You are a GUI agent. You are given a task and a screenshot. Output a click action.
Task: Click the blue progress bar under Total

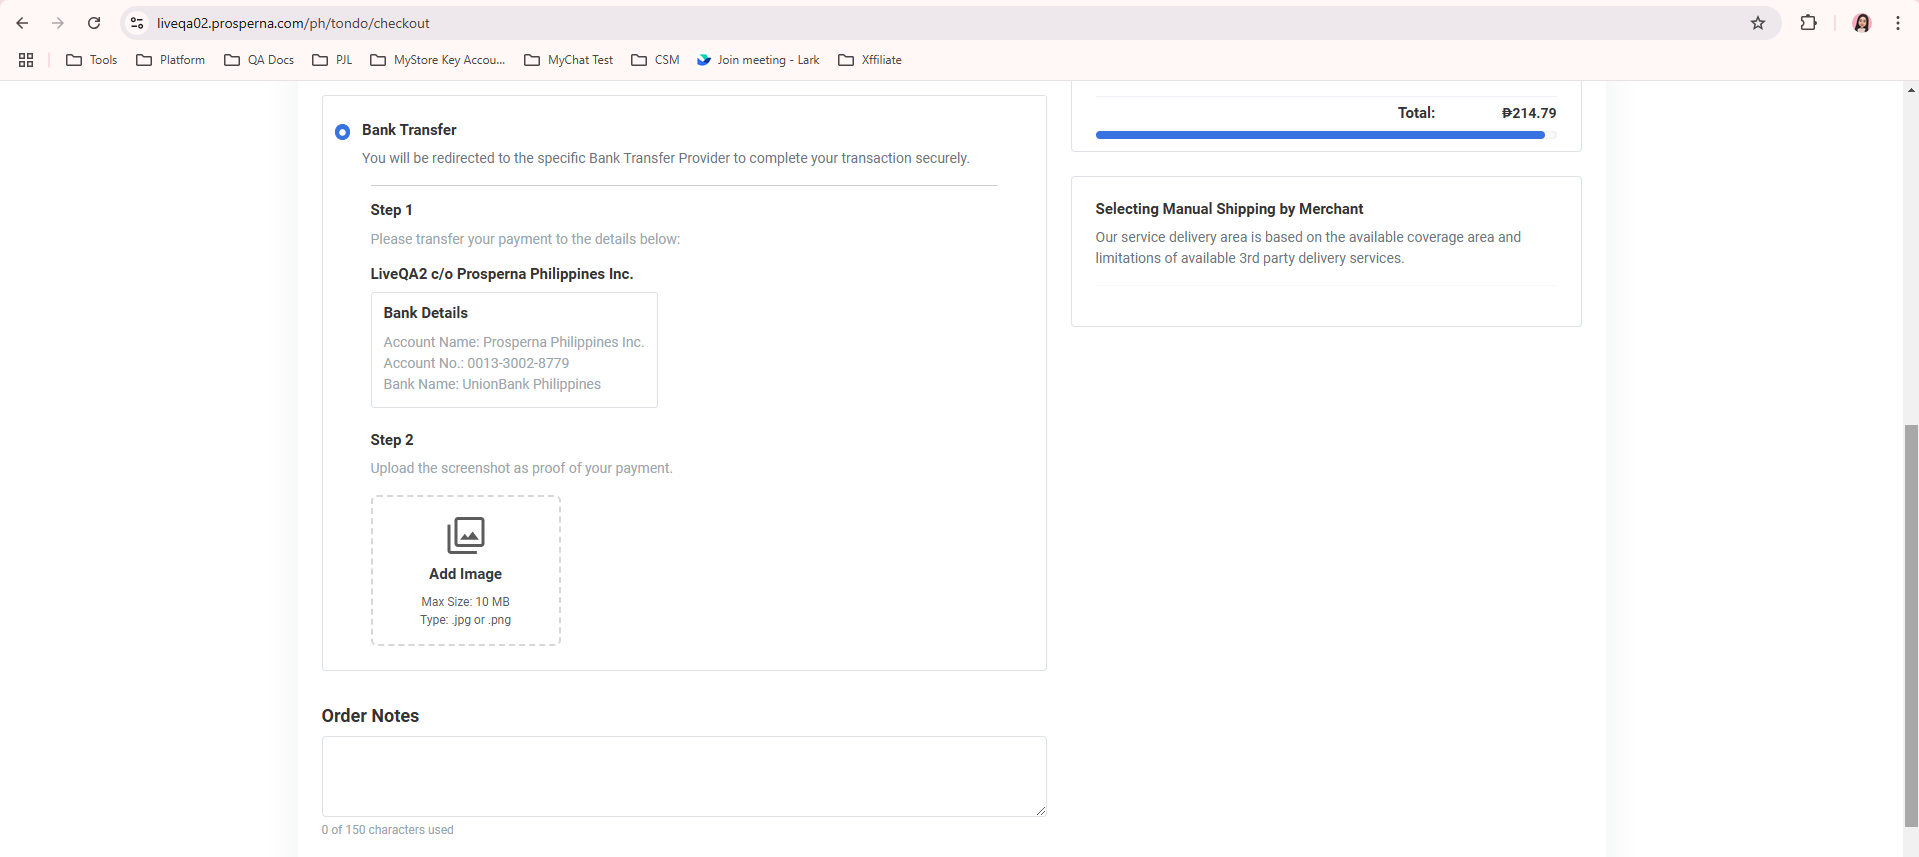point(1319,135)
